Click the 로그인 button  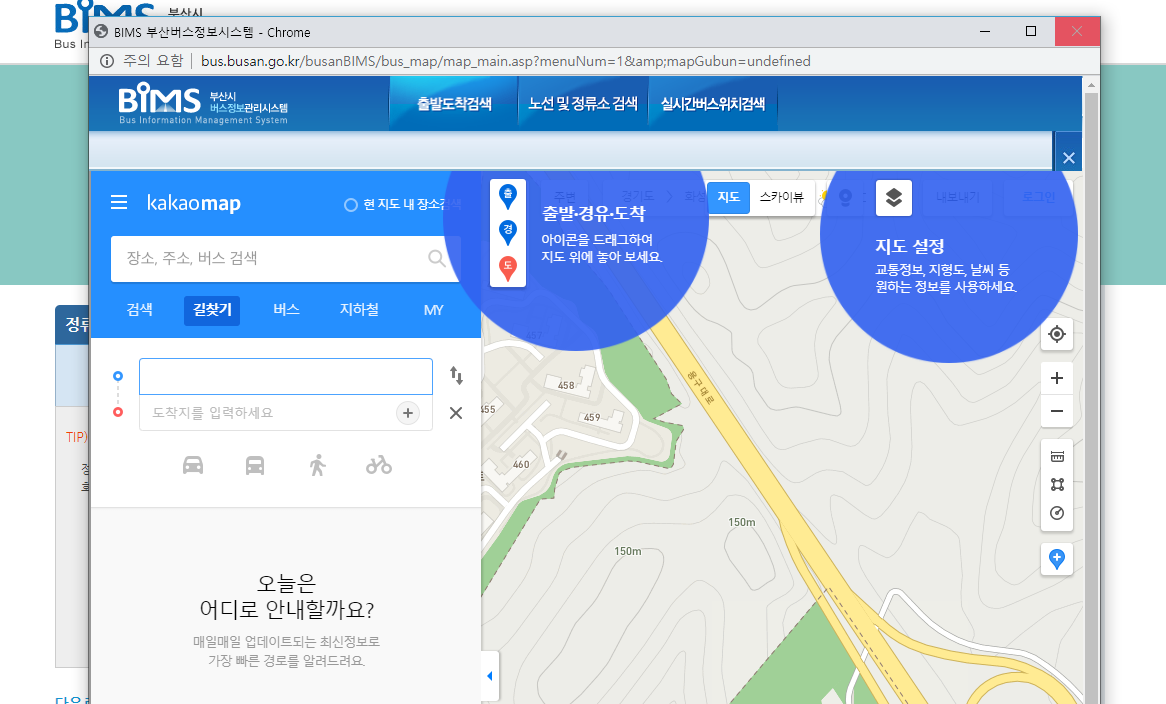click(1039, 197)
